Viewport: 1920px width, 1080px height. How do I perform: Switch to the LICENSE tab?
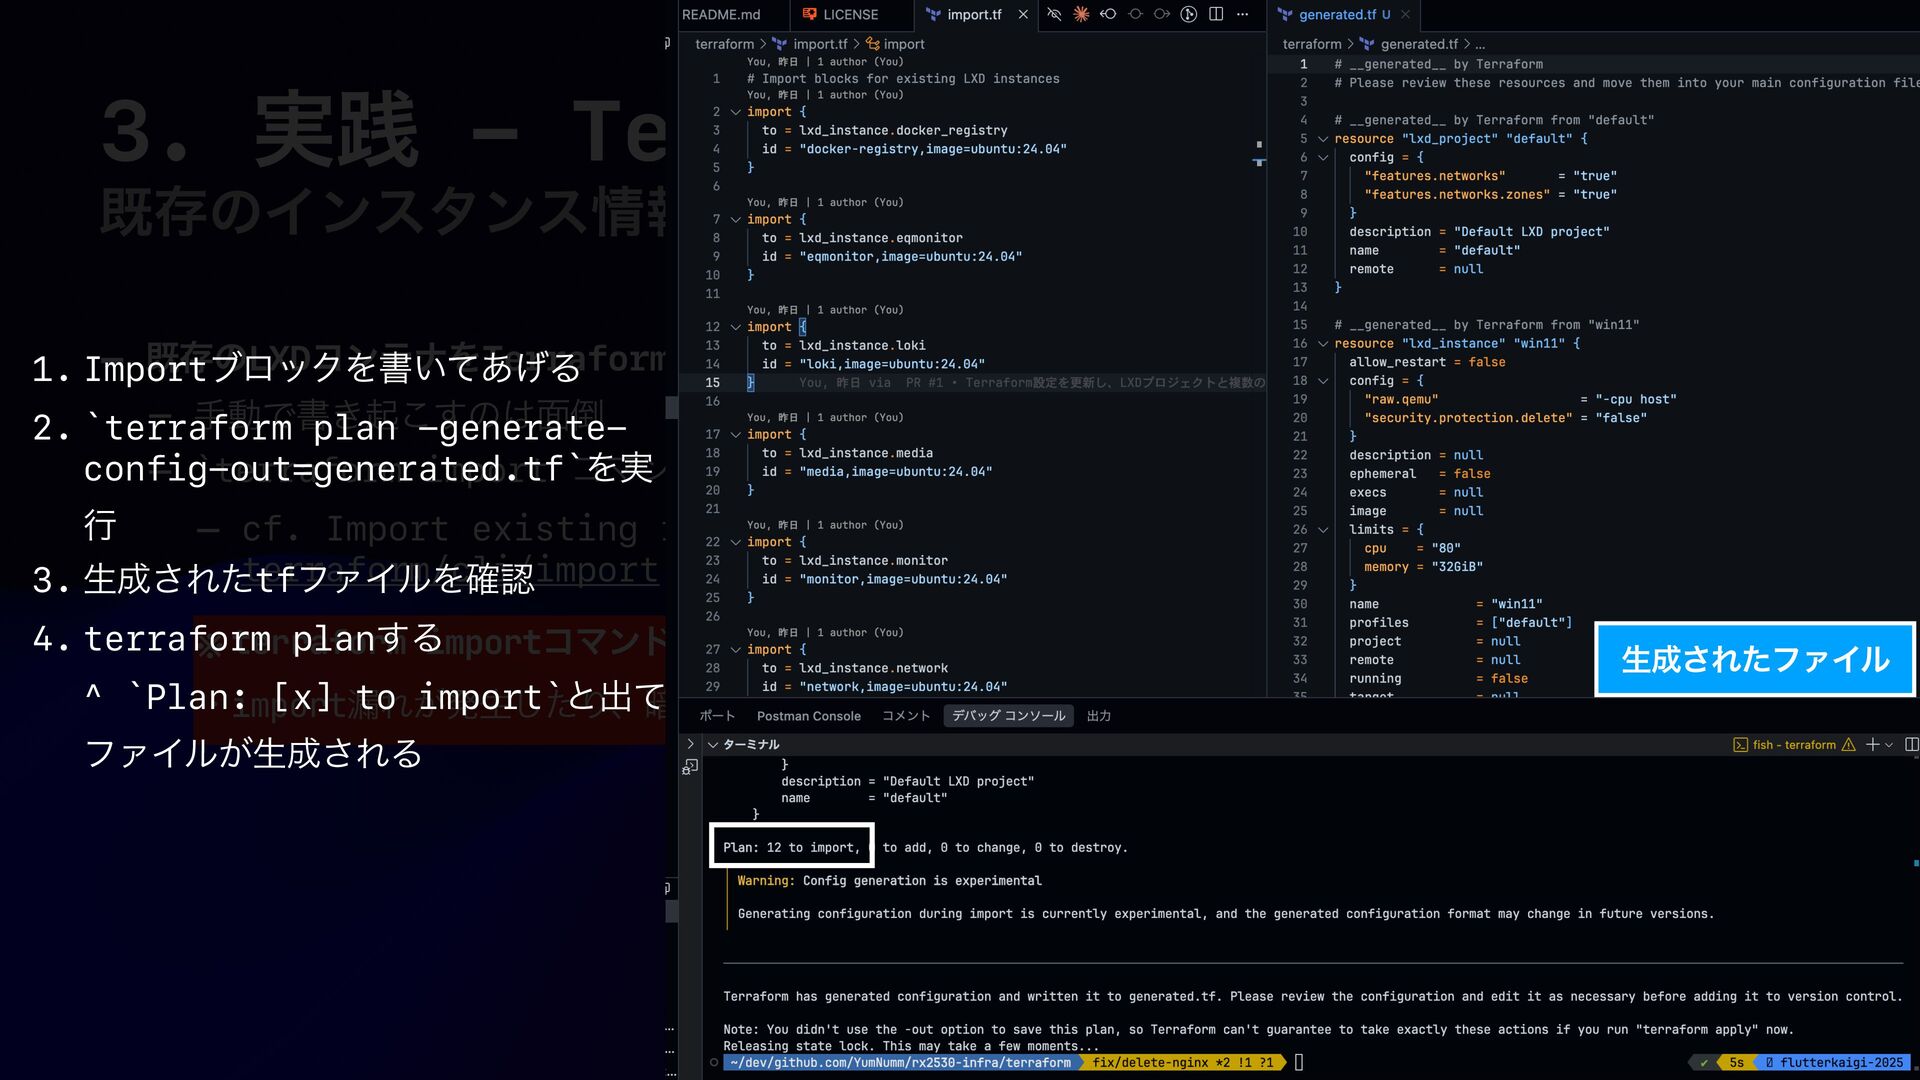coord(851,14)
